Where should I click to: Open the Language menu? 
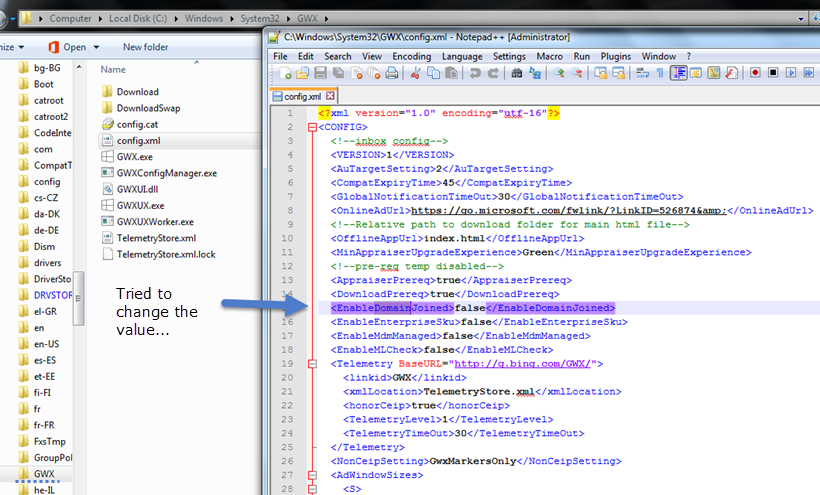pos(462,56)
